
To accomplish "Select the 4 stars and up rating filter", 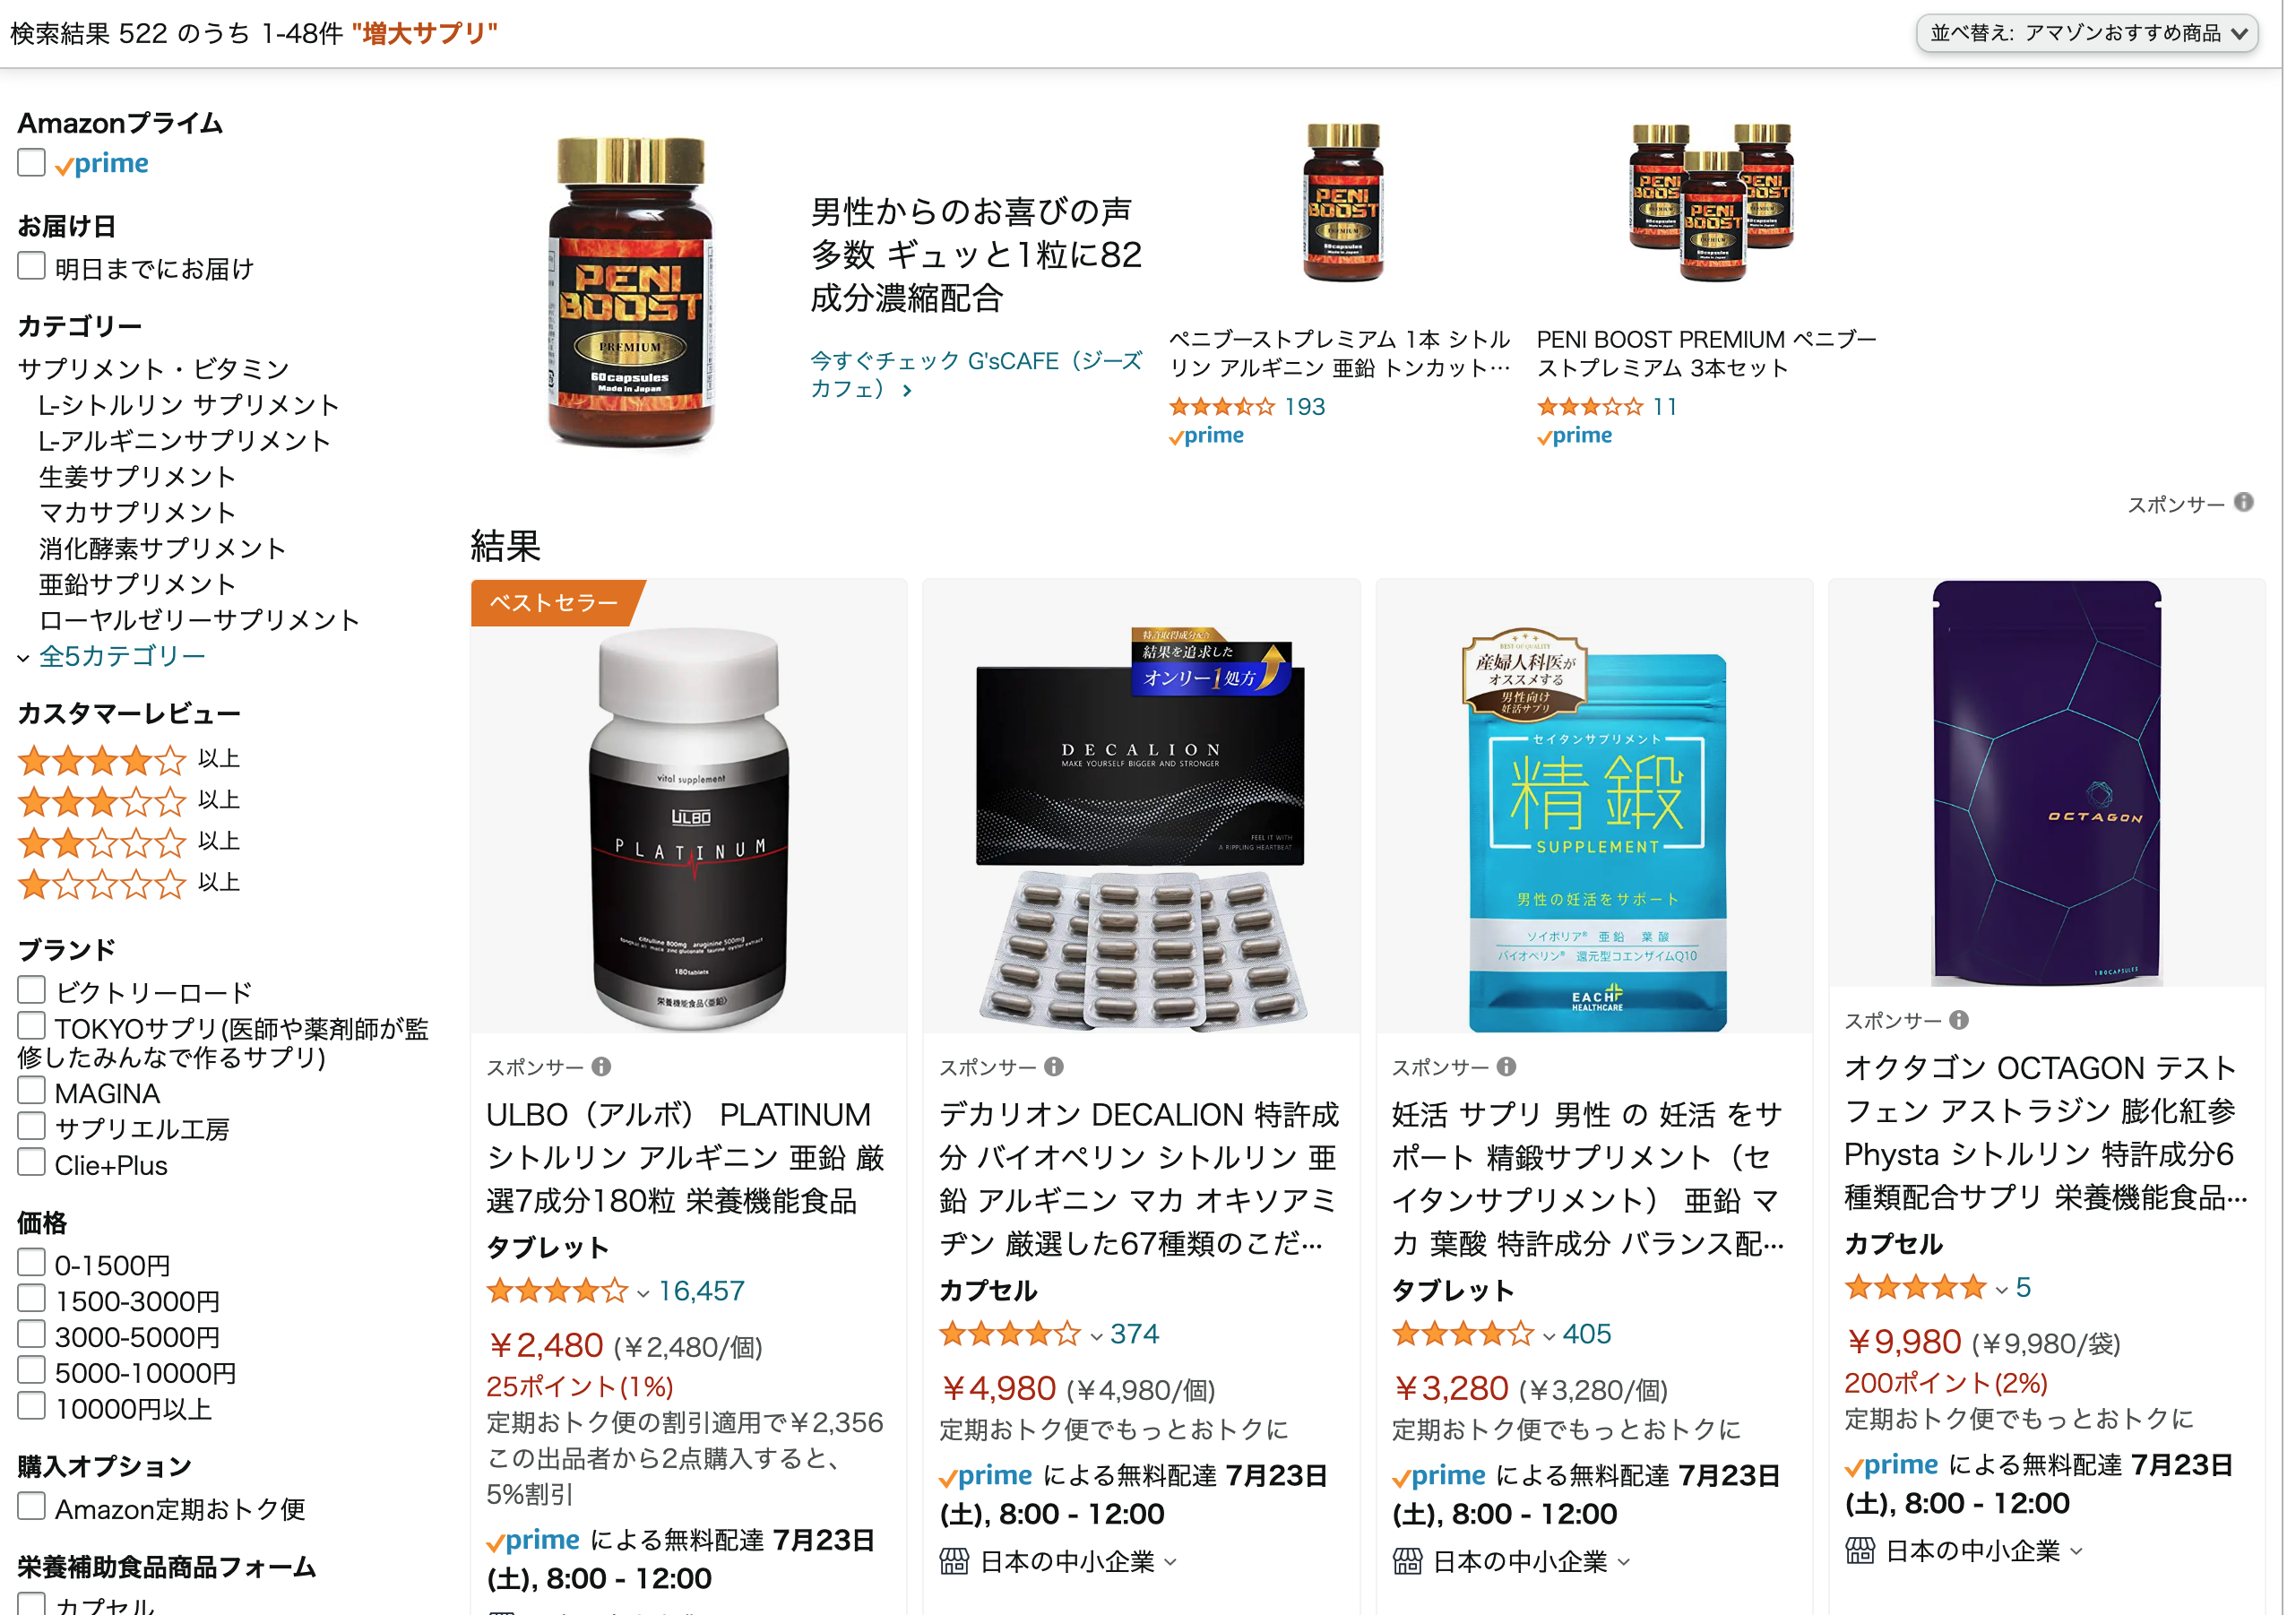I will 128,760.
